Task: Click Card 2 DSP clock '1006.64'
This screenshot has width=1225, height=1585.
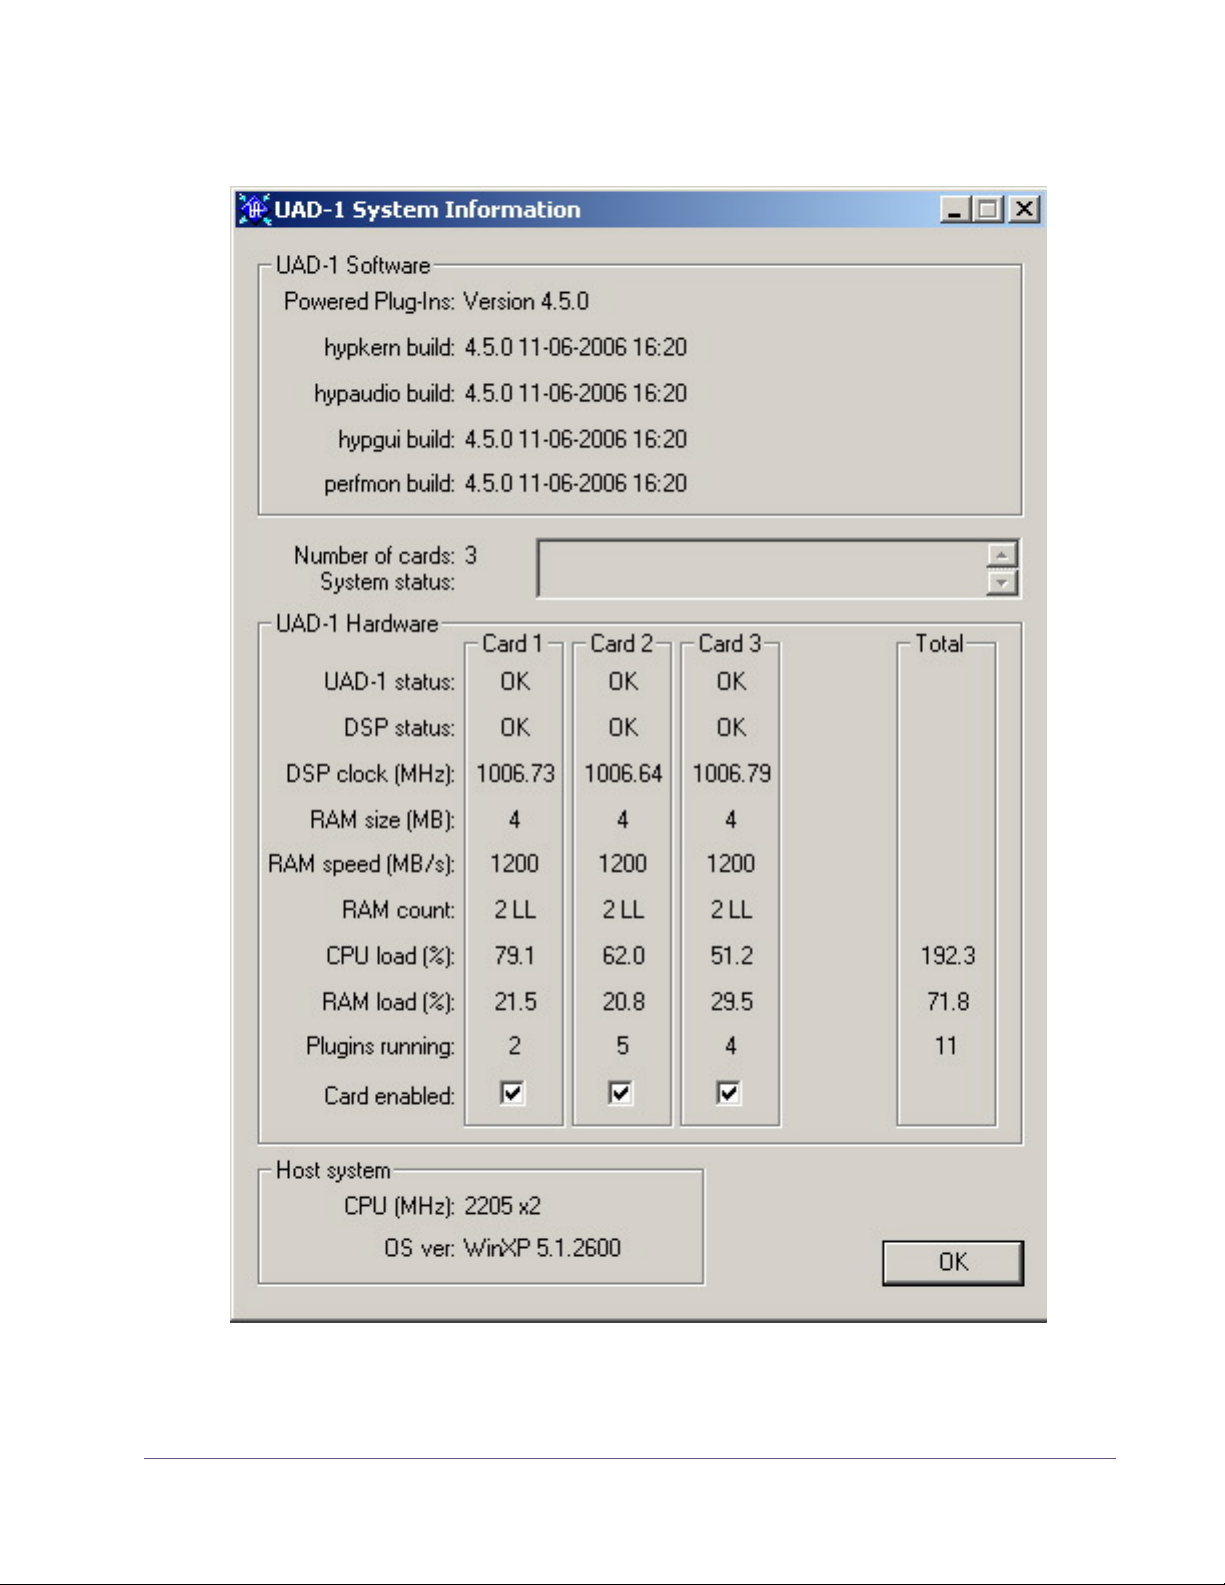Action: 623,773
